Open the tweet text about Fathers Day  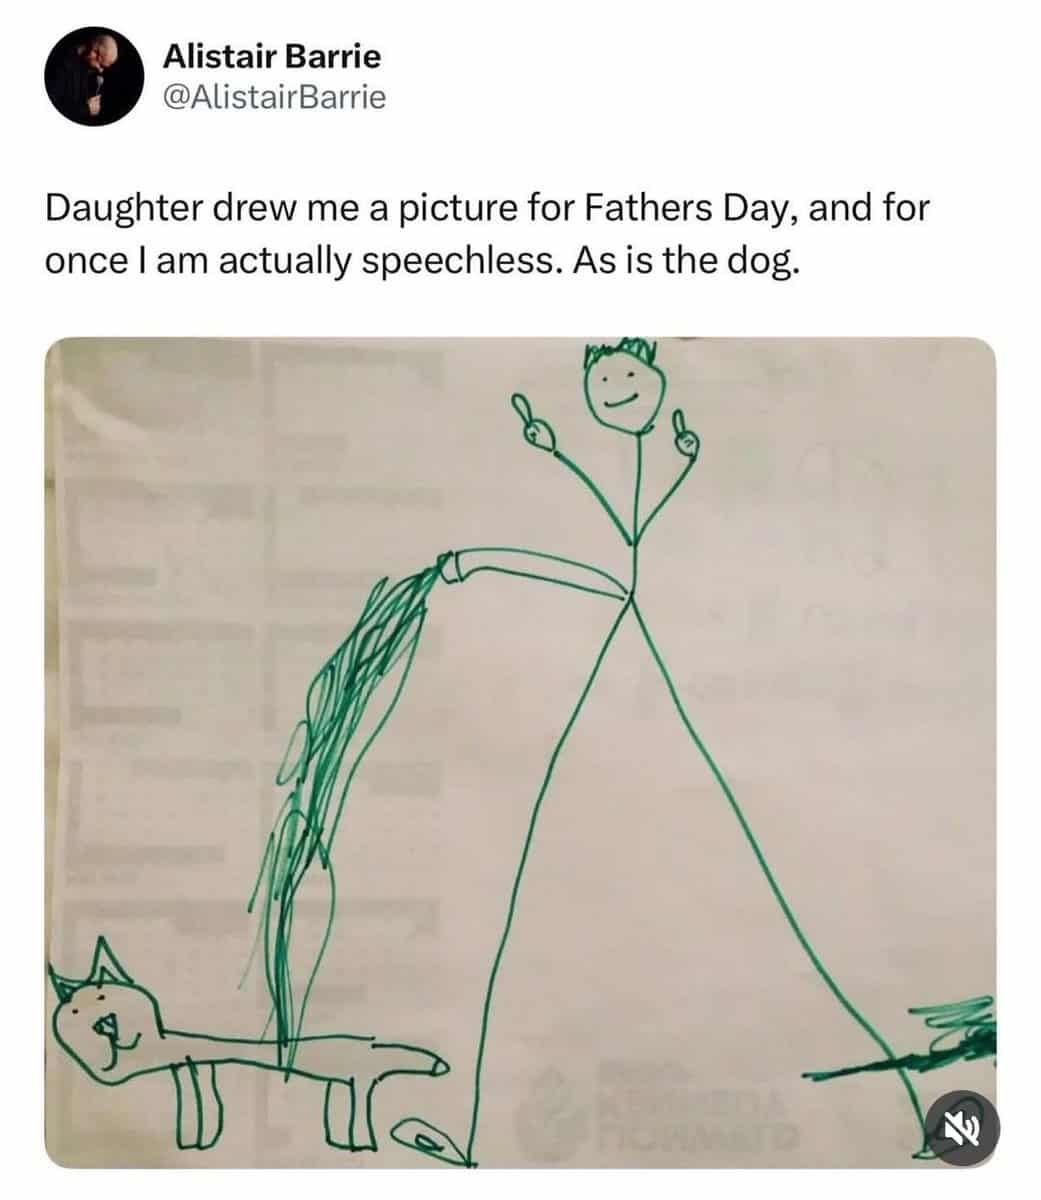point(487,234)
